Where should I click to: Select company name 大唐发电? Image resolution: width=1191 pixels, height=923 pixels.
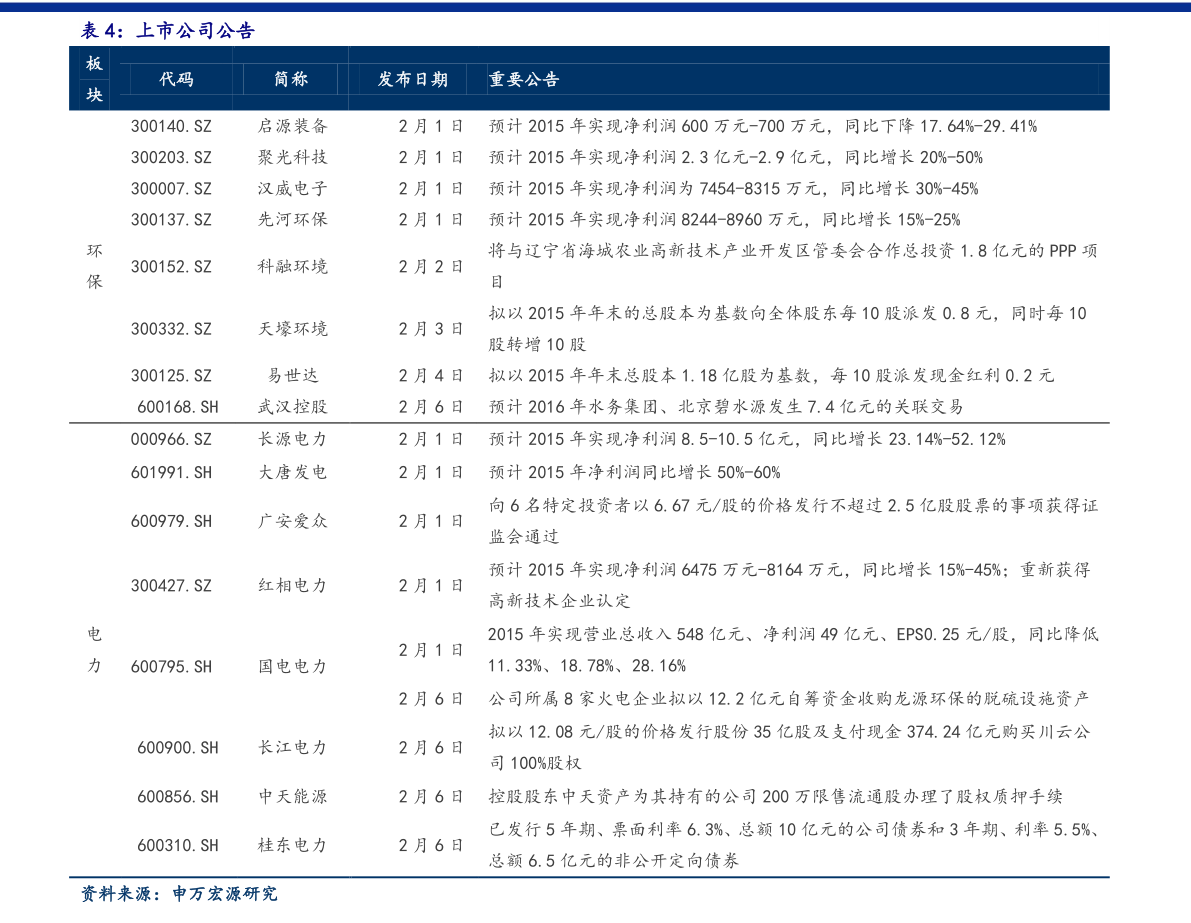coord(292,472)
